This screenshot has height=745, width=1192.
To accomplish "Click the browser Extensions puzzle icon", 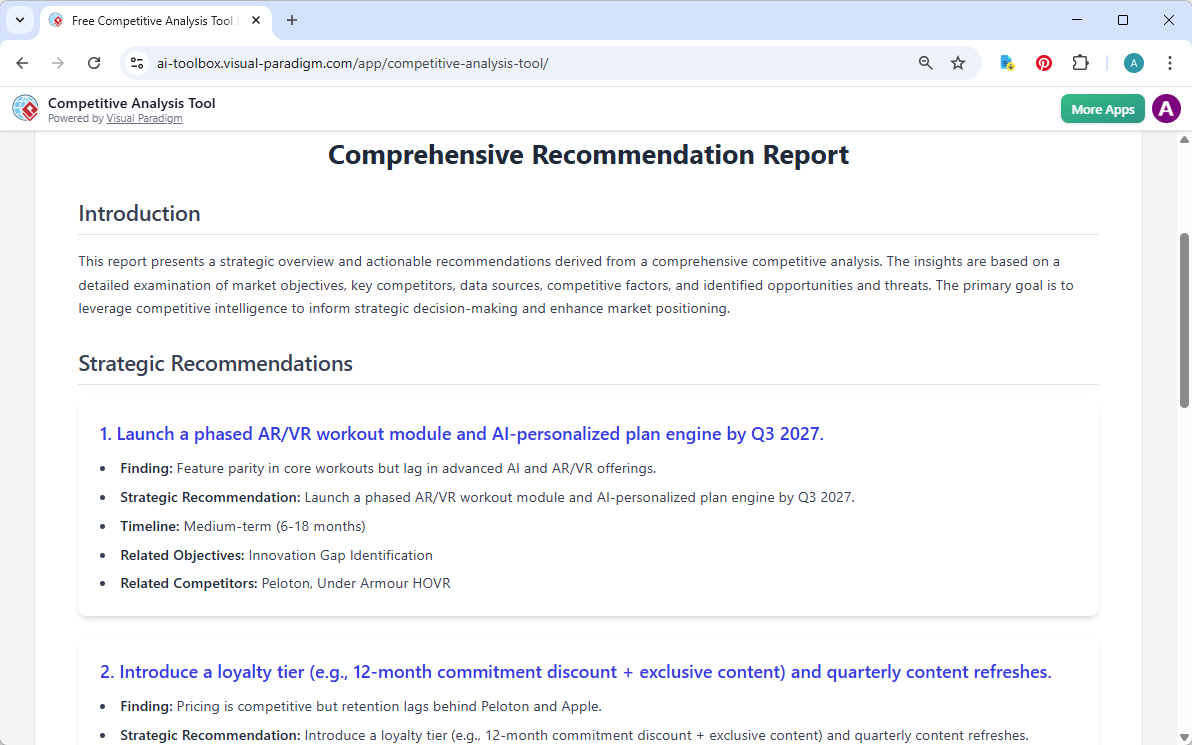I will tap(1080, 62).
